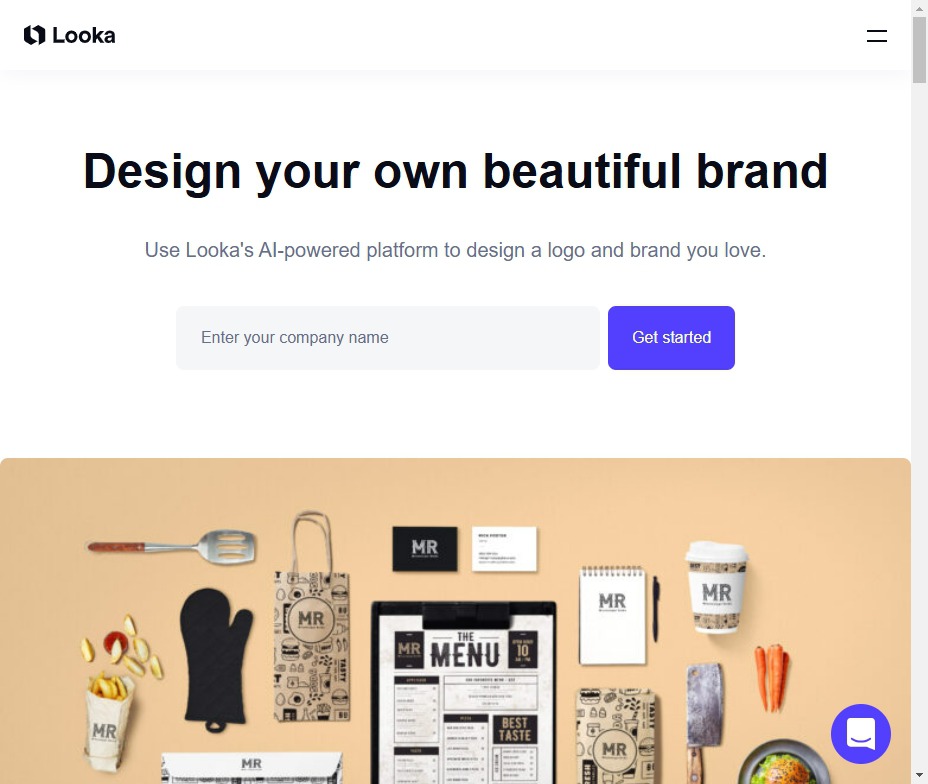Click the vertical scrollbar thumb

pos(919,50)
